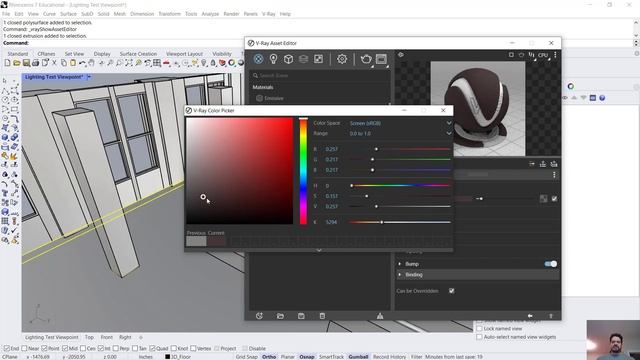This screenshot has height=360, width=640.
Task: Toggle Osnap in the status bar
Action: tap(307, 357)
